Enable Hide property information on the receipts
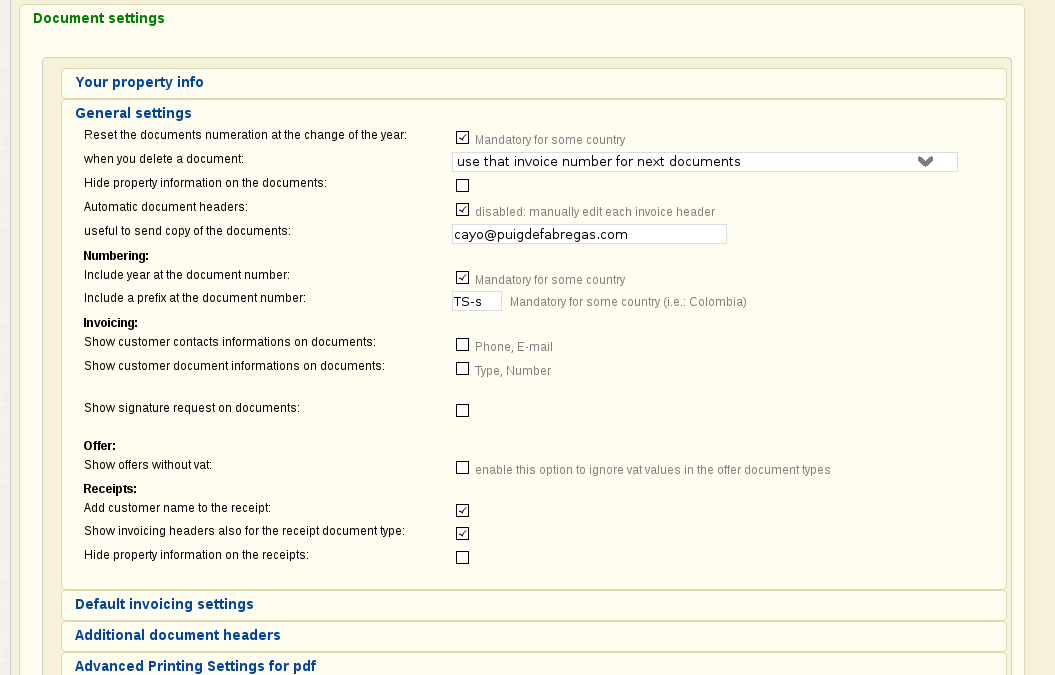 pyautogui.click(x=462, y=557)
